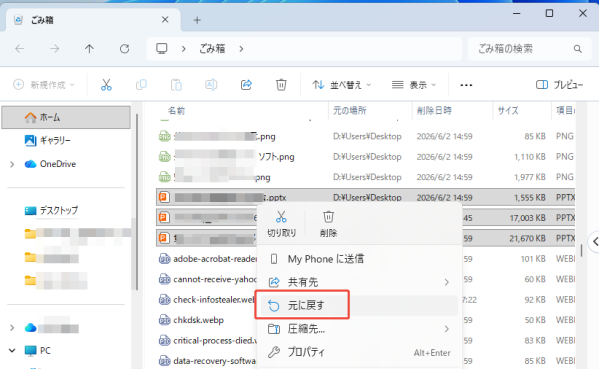This screenshot has width=599, height=369.
Task: Minimize the ごみ箱 window
Action: (x=516, y=13)
